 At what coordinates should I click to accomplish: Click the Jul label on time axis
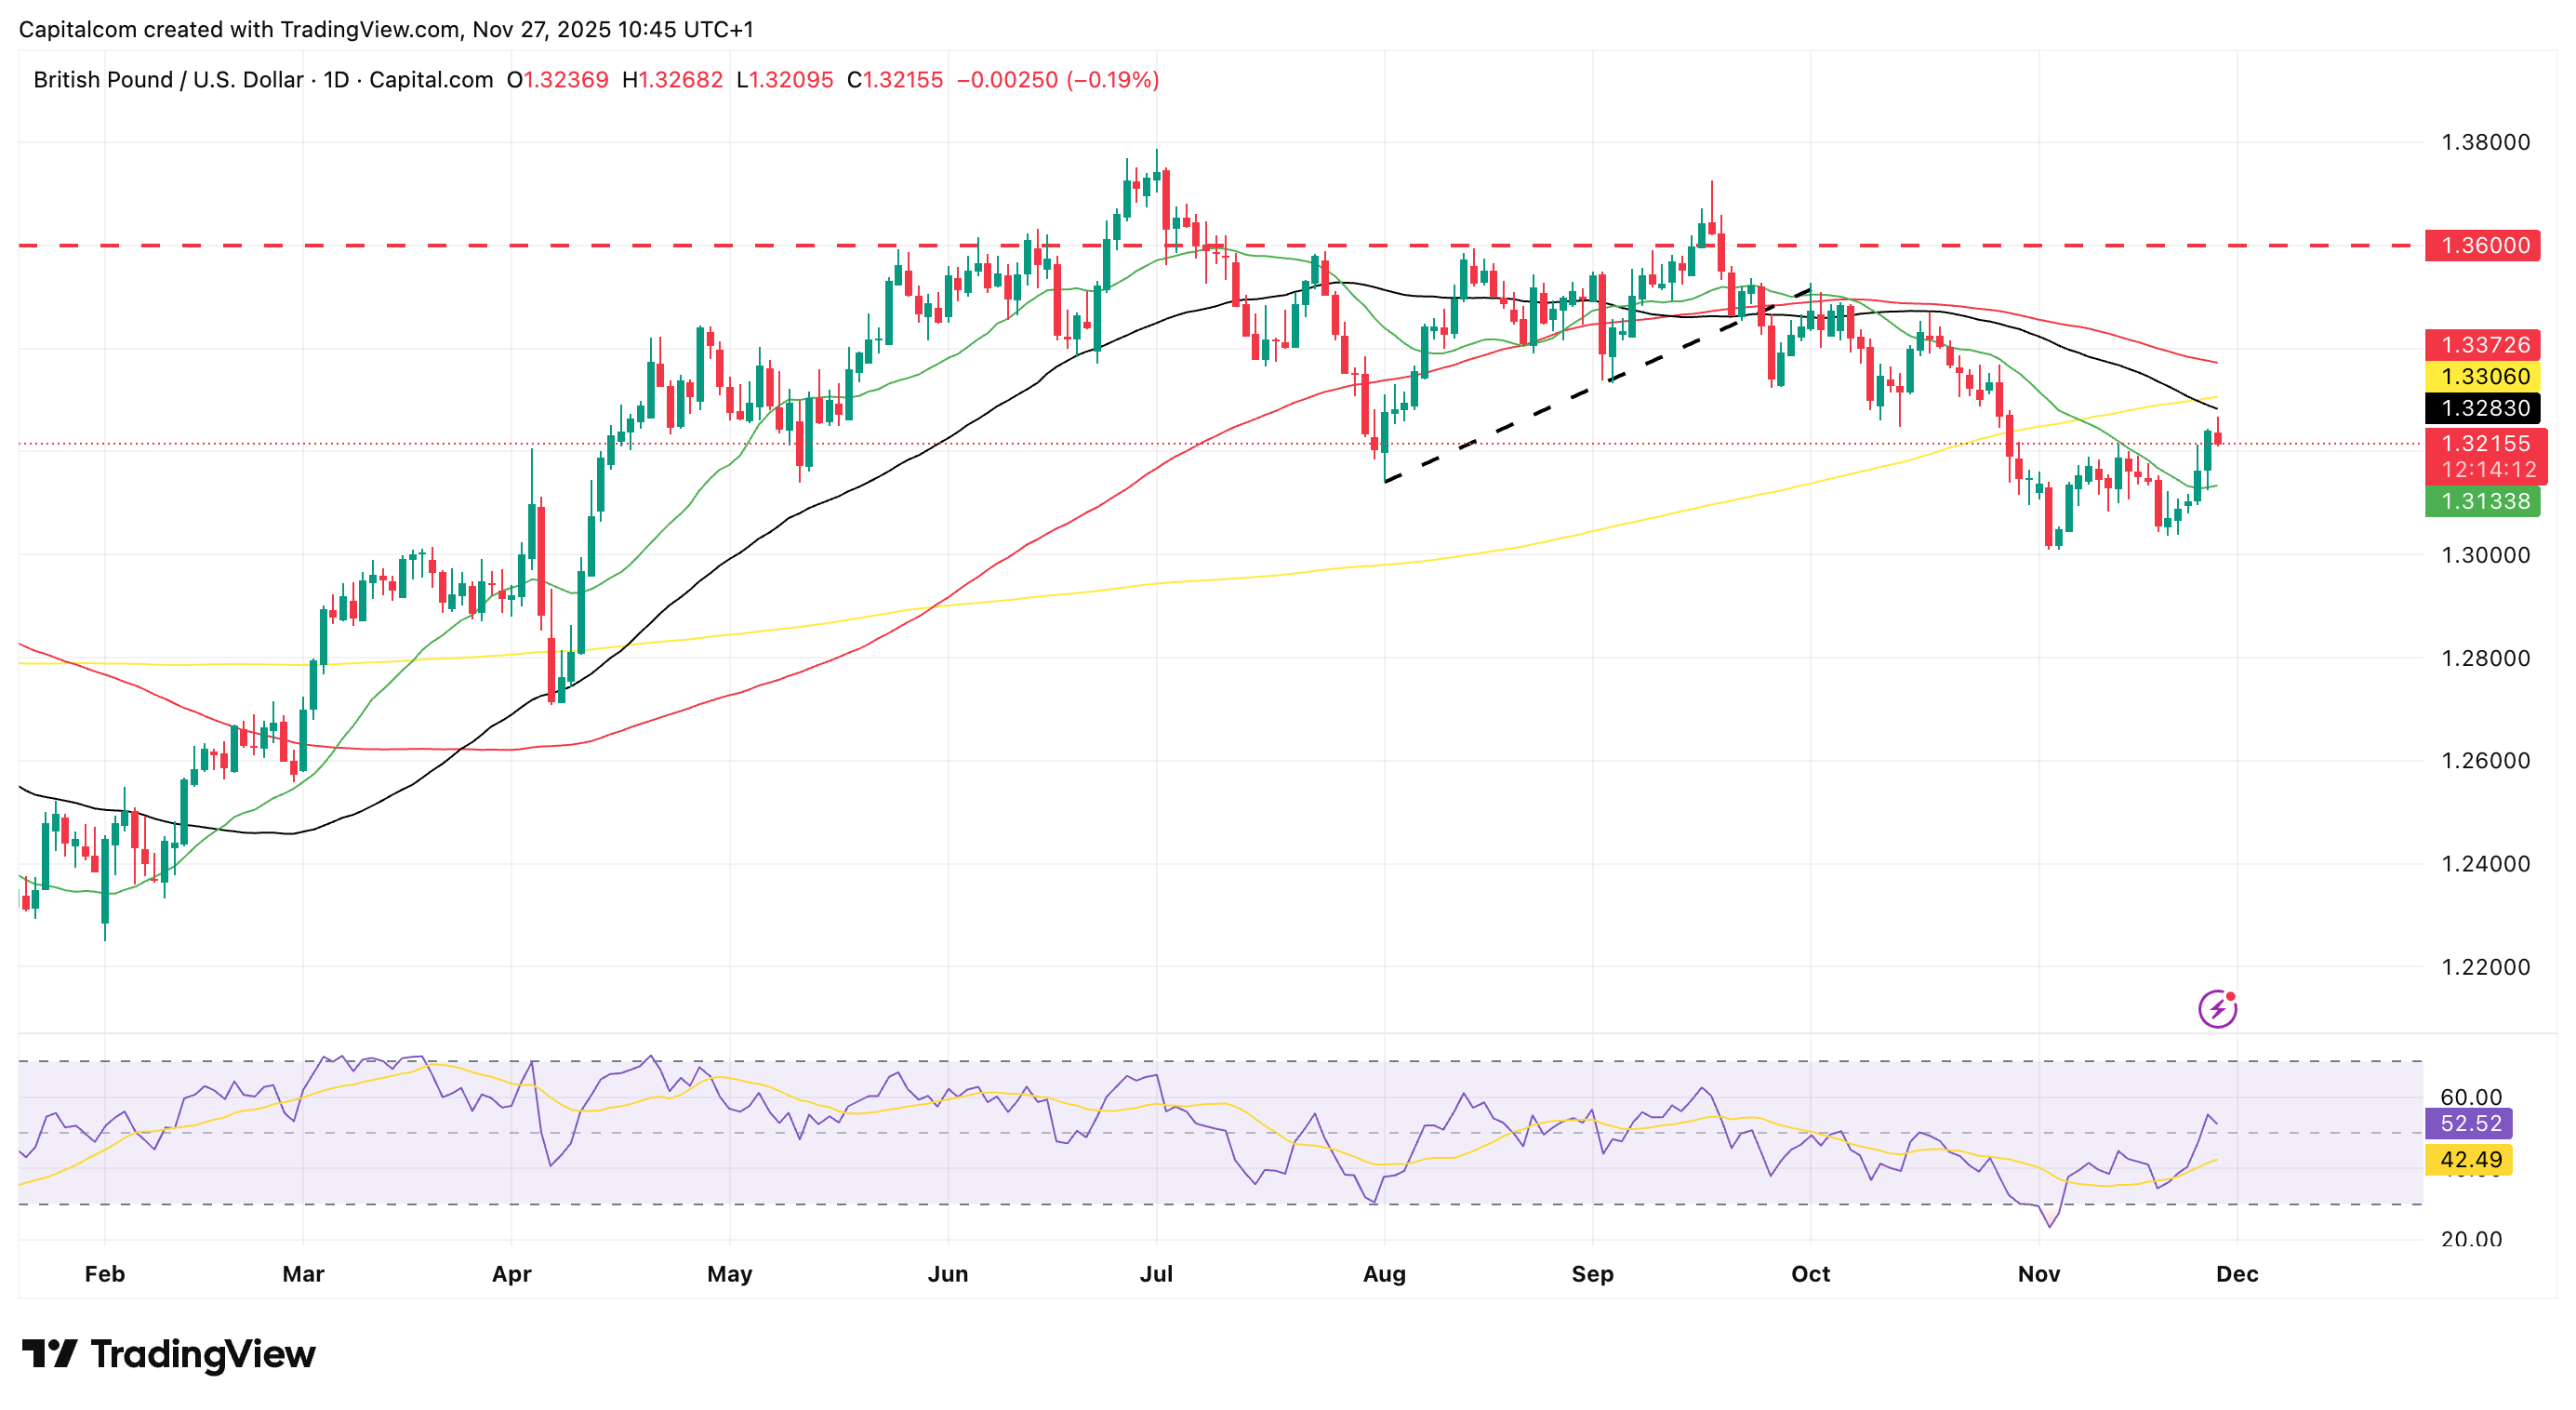(1156, 1274)
